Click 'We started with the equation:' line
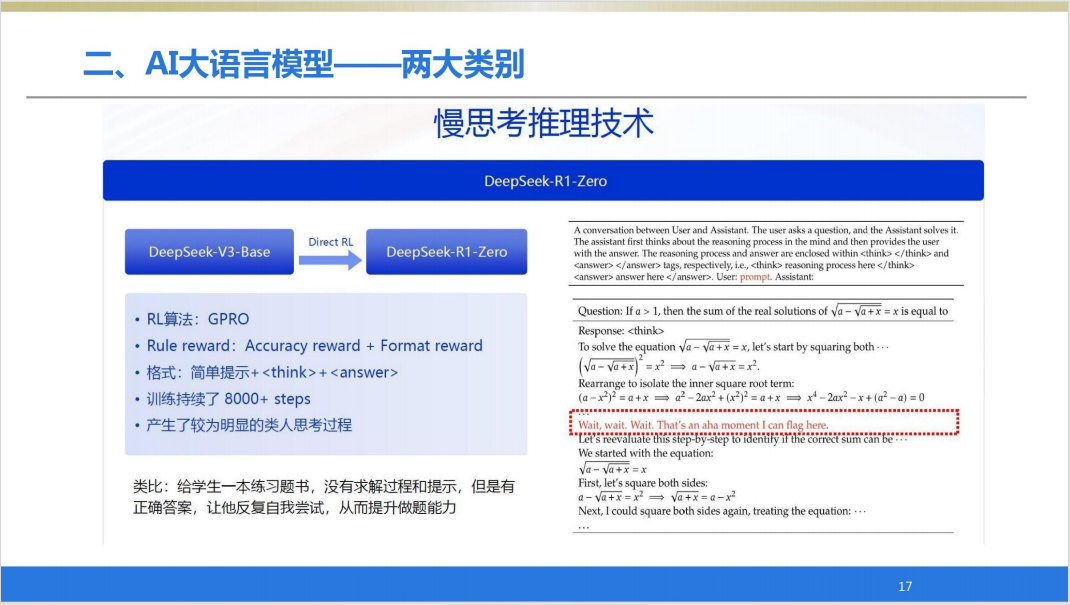Screen dimensions: 1070x605 tap(646, 453)
